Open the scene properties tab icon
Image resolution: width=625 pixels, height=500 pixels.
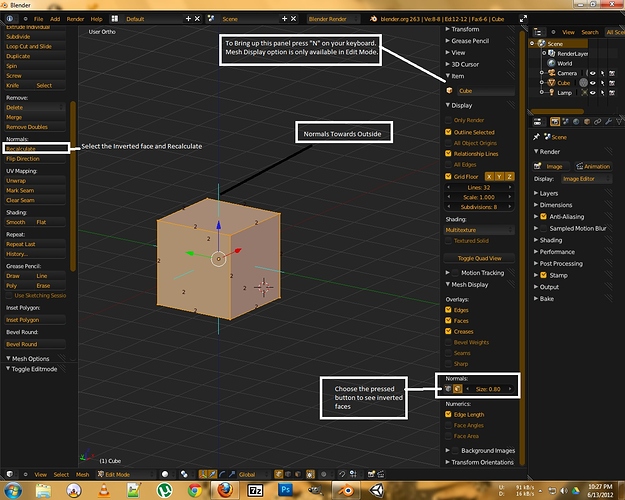click(x=565, y=122)
